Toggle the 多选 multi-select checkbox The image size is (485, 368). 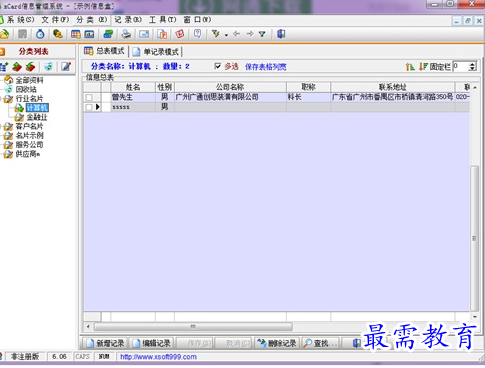pyautogui.click(x=218, y=66)
